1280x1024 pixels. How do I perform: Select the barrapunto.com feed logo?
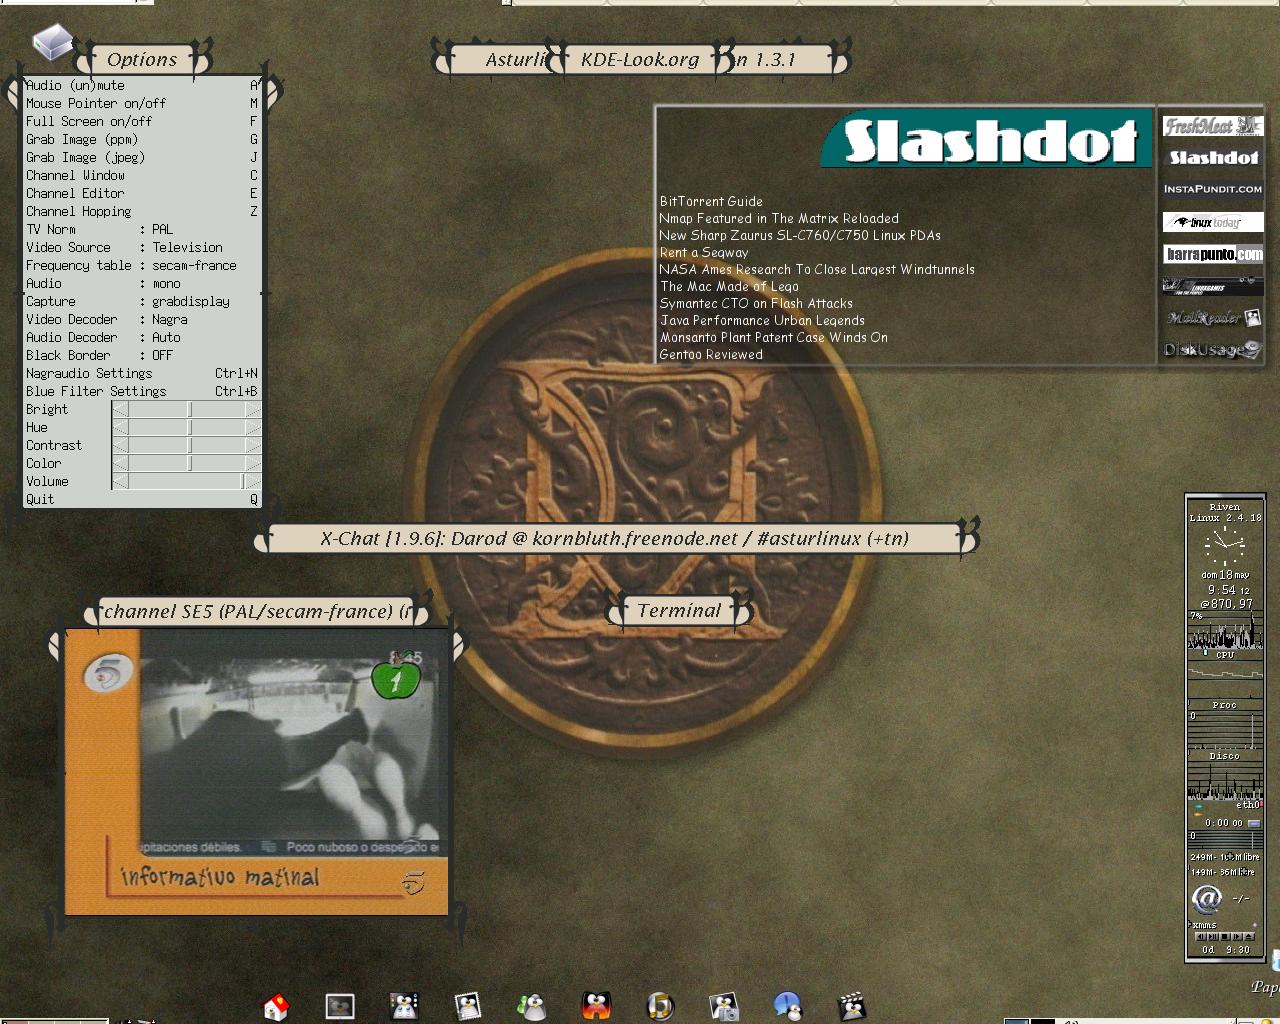(x=1212, y=254)
